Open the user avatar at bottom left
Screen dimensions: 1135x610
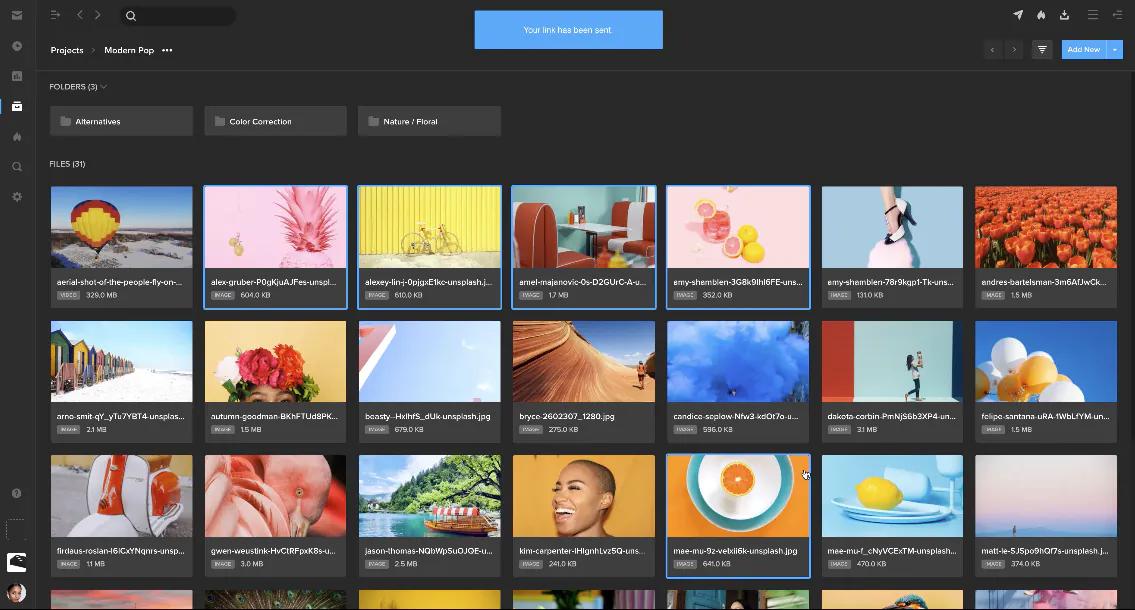point(17,593)
